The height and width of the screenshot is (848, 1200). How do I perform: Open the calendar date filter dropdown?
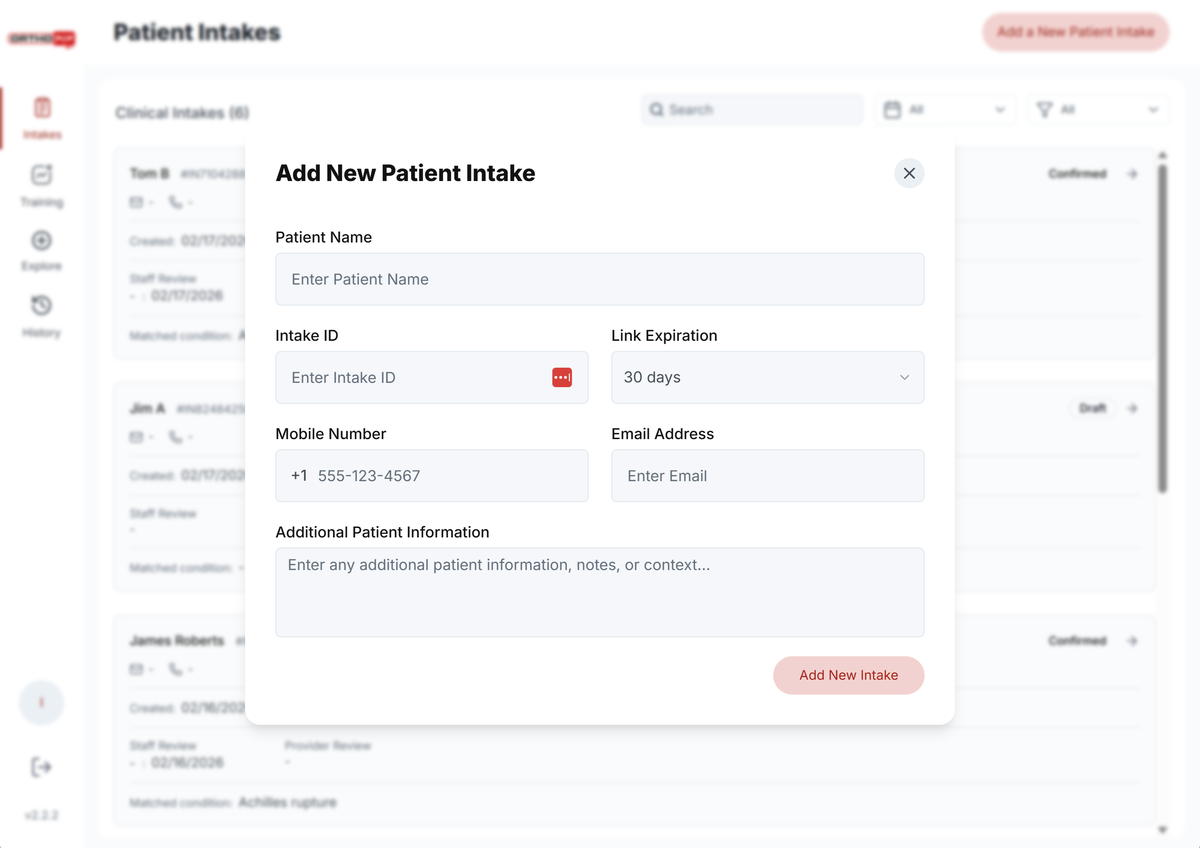click(x=945, y=110)
